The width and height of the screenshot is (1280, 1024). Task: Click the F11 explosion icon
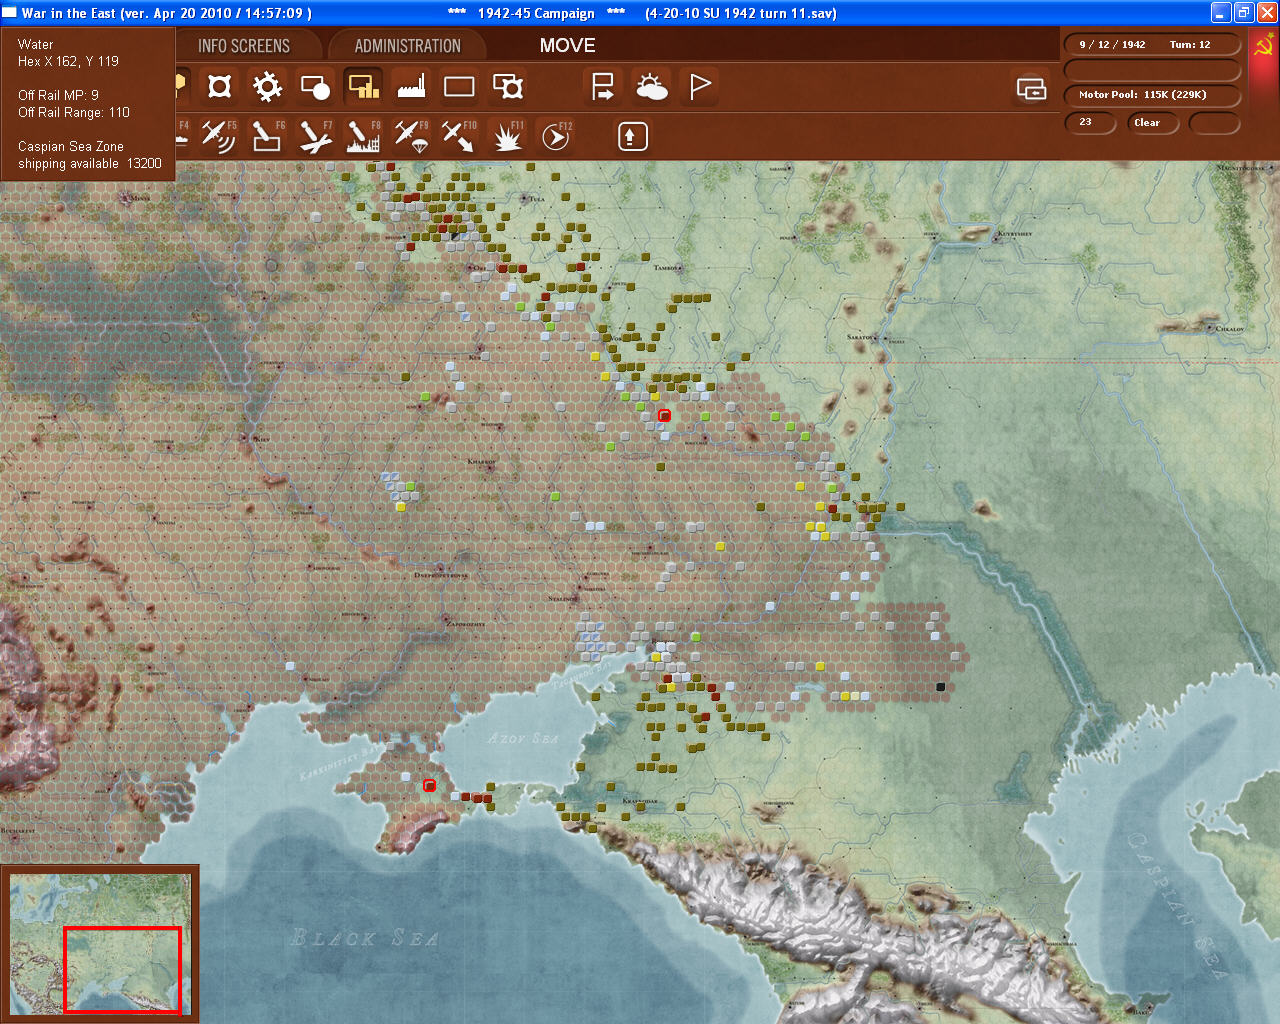coord(507,136)
